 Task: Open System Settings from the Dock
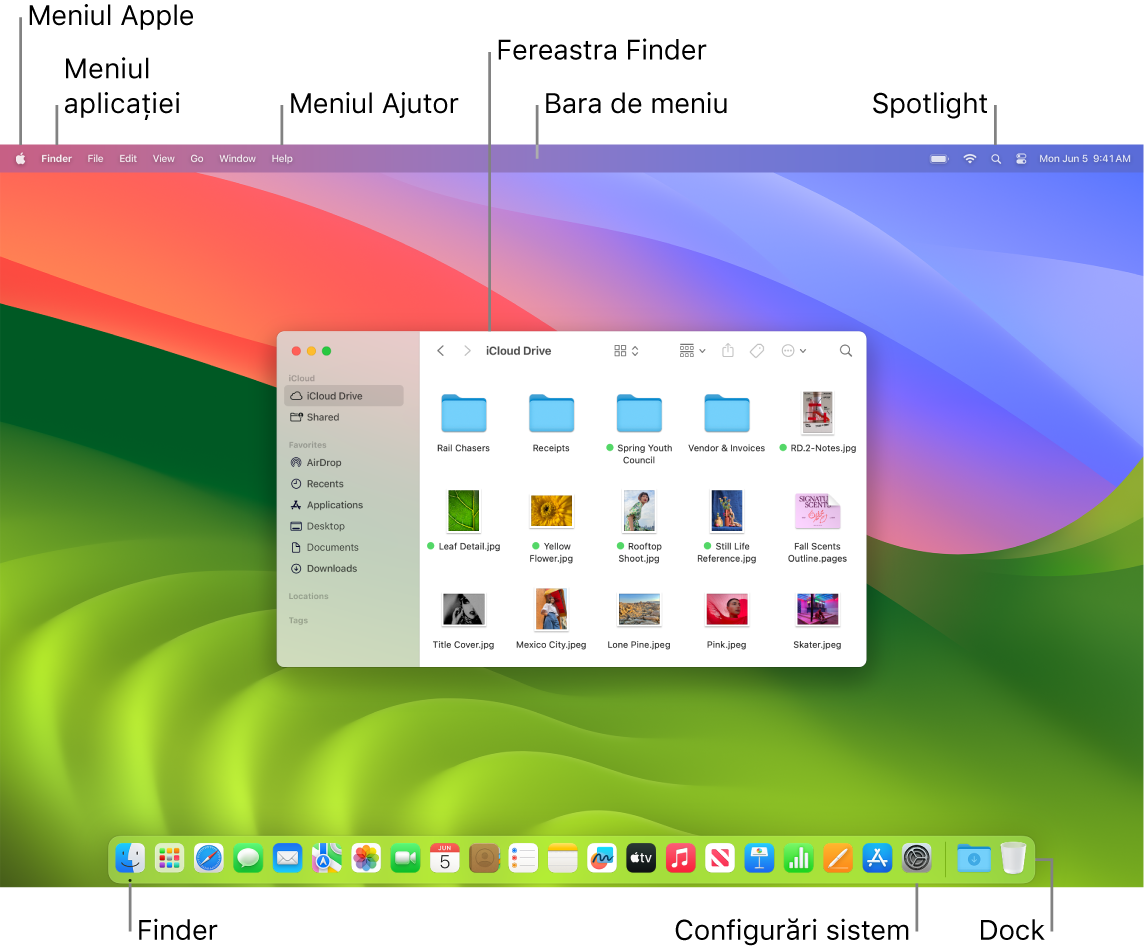tap(917, 858)
